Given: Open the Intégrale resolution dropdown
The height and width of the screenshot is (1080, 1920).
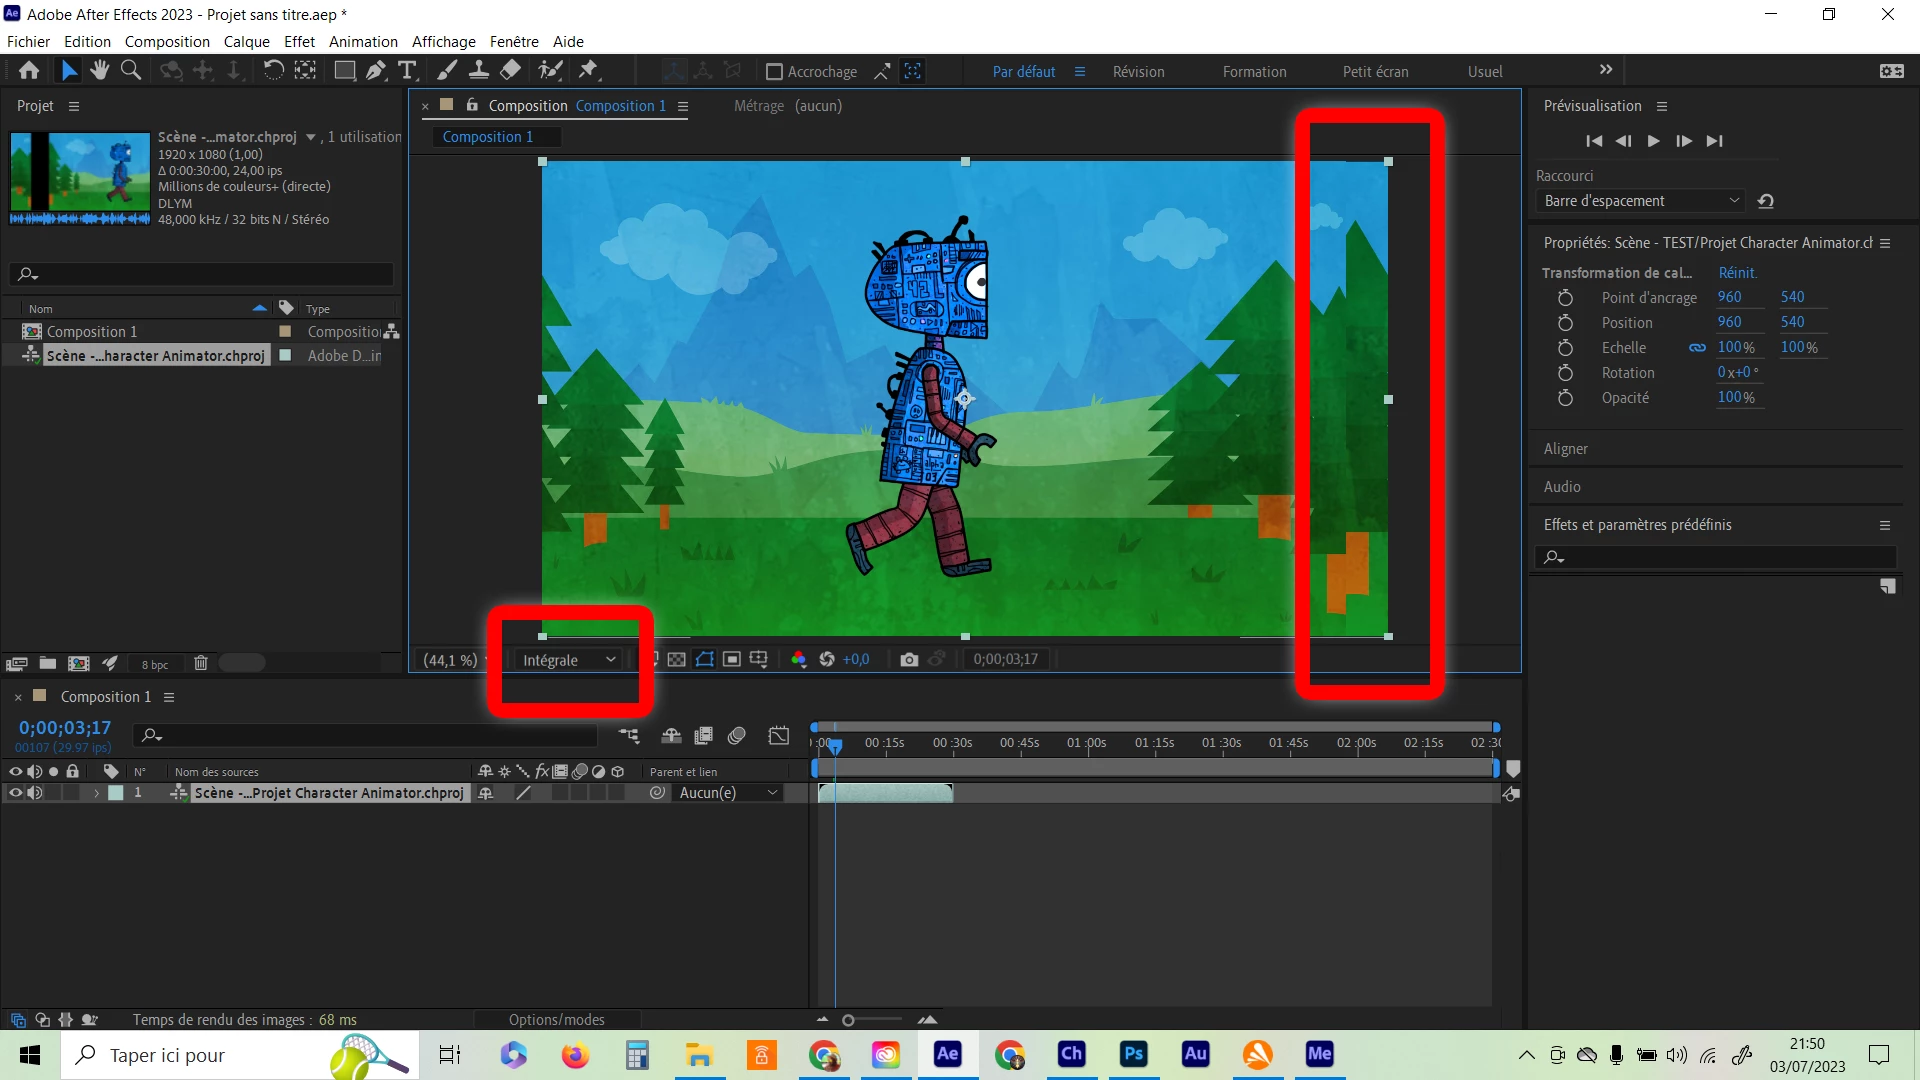Looking at the screenshot, I should coord(568,660).
